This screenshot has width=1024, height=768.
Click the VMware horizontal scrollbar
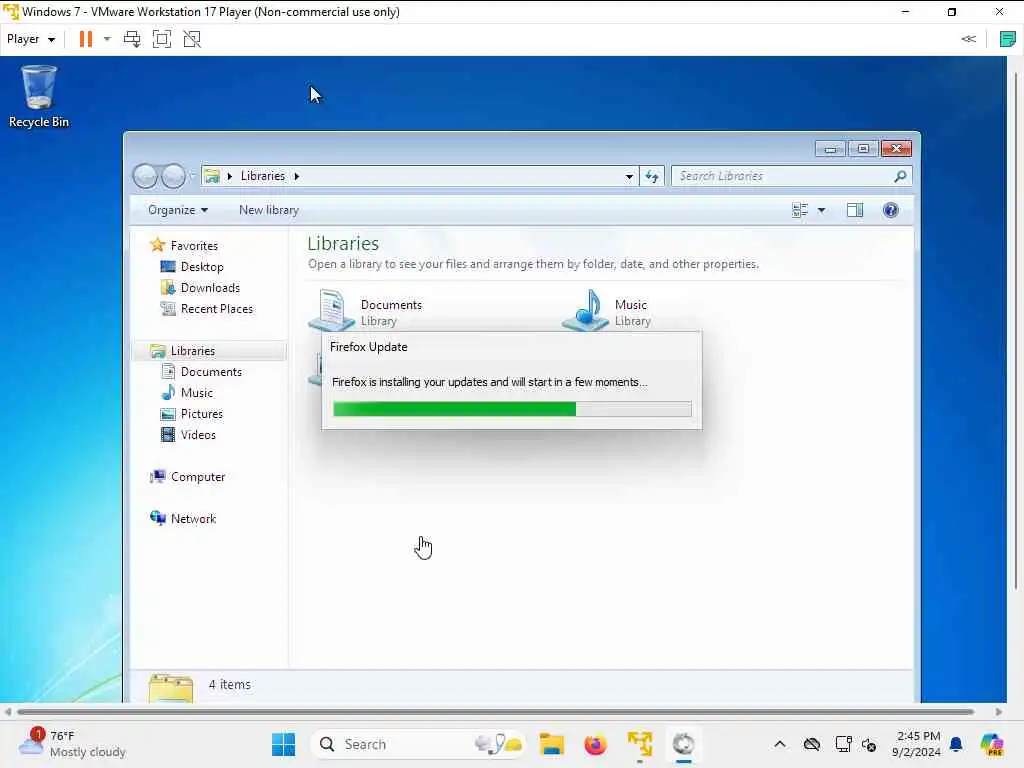tap(495, 712)
